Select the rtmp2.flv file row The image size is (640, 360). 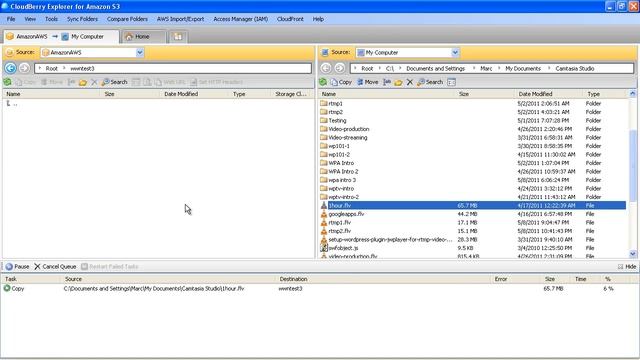tap(473, 231)
